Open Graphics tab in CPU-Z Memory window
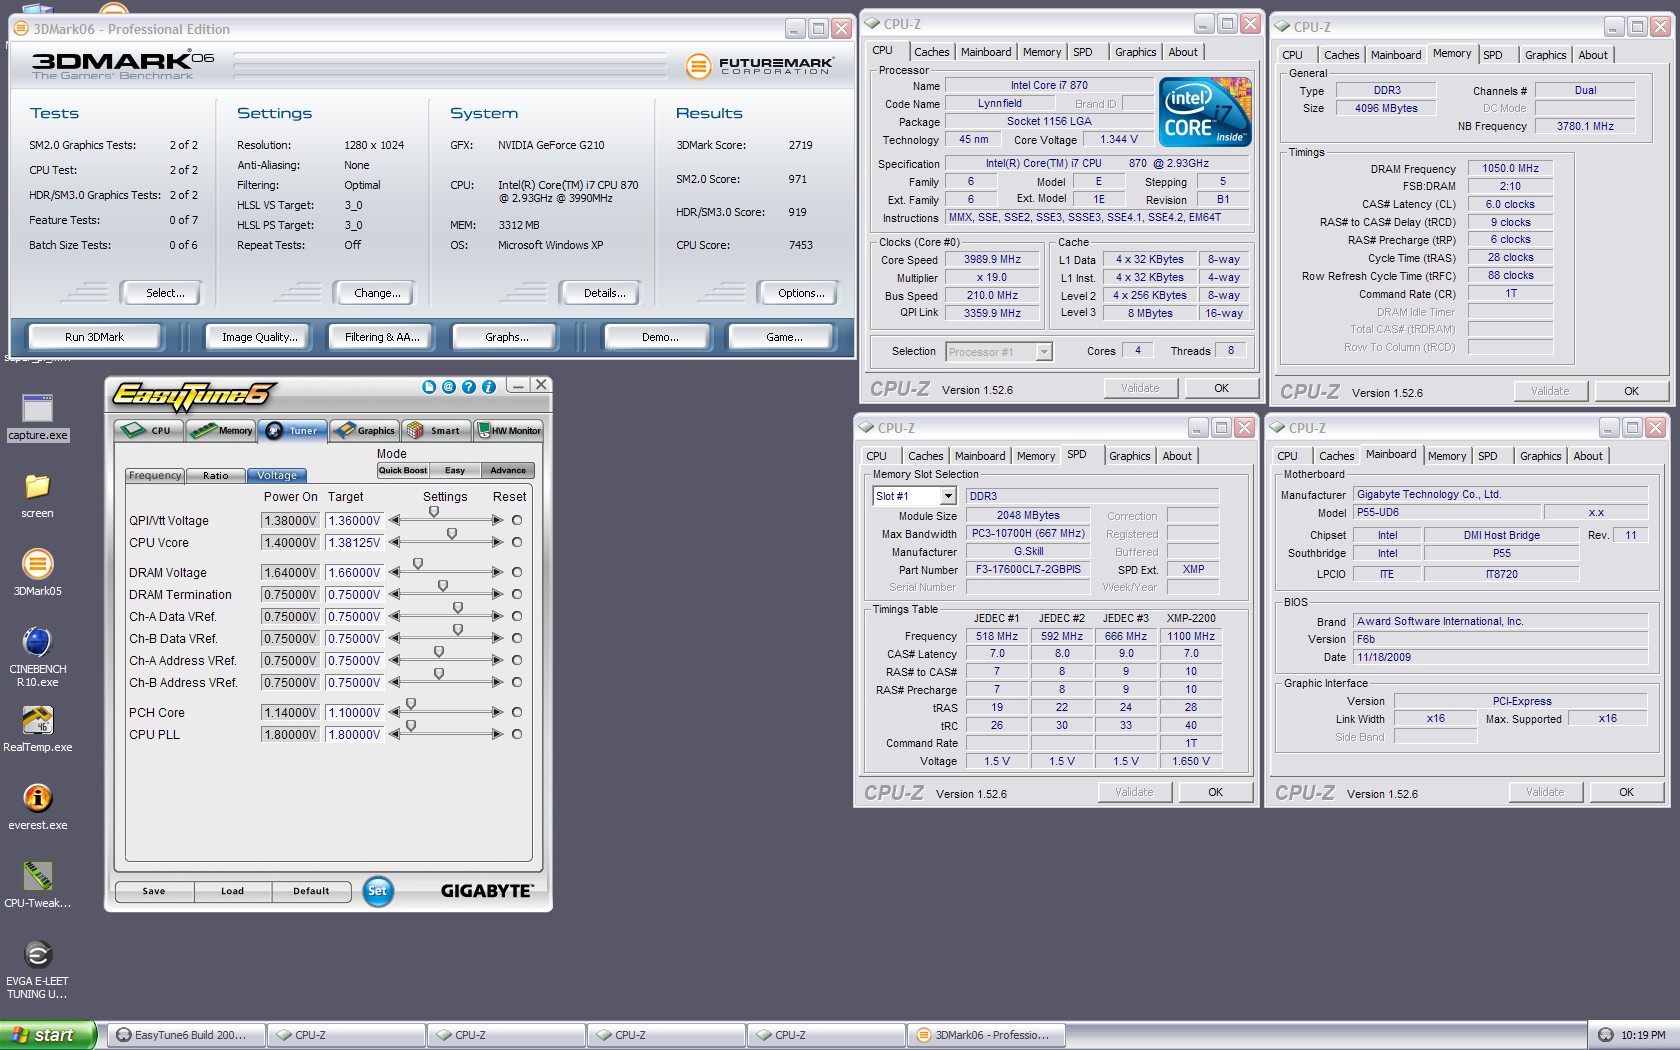 (x=1545, y=55)
